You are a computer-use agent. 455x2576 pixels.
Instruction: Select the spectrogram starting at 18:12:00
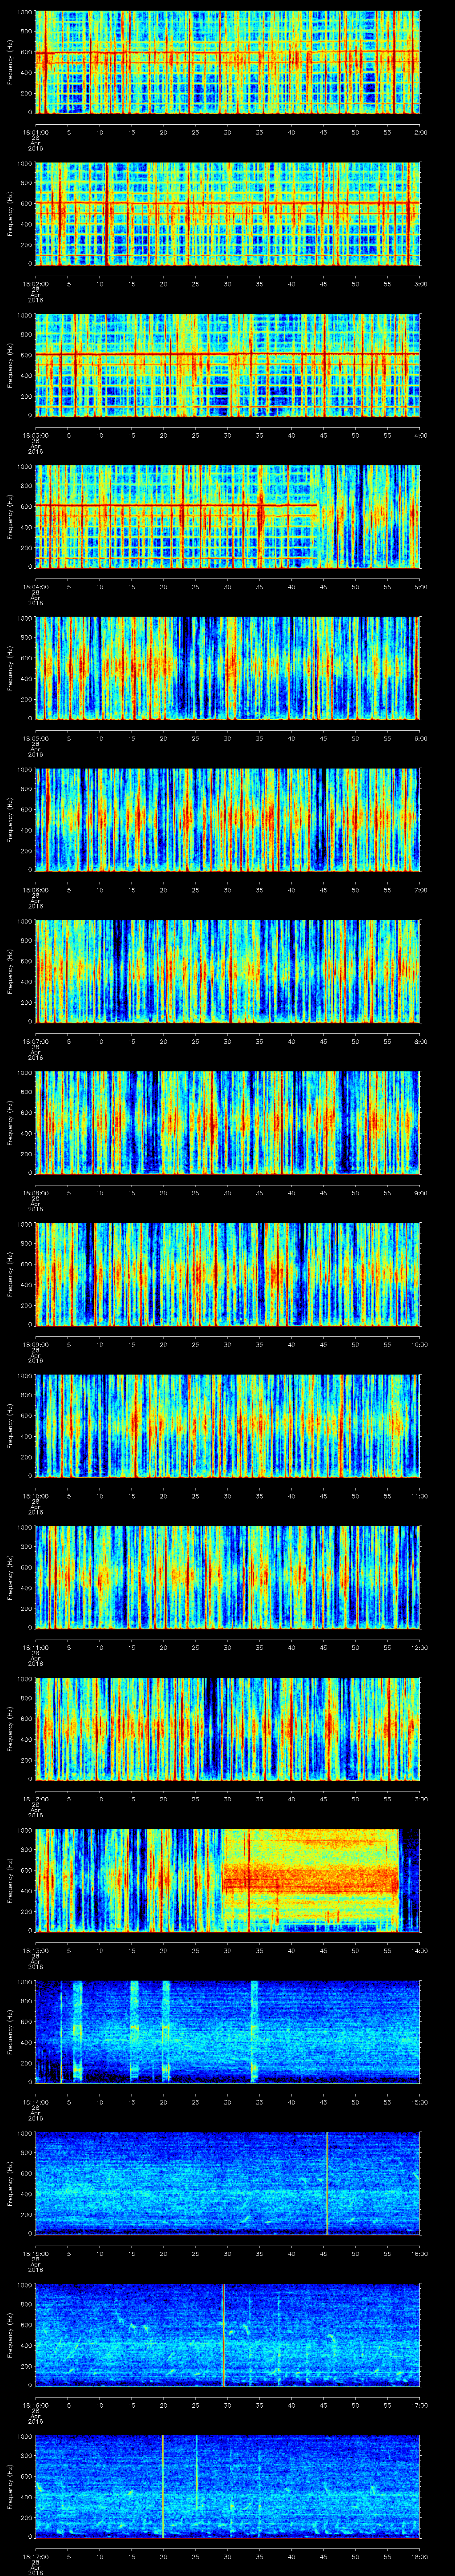[228, 1729]
